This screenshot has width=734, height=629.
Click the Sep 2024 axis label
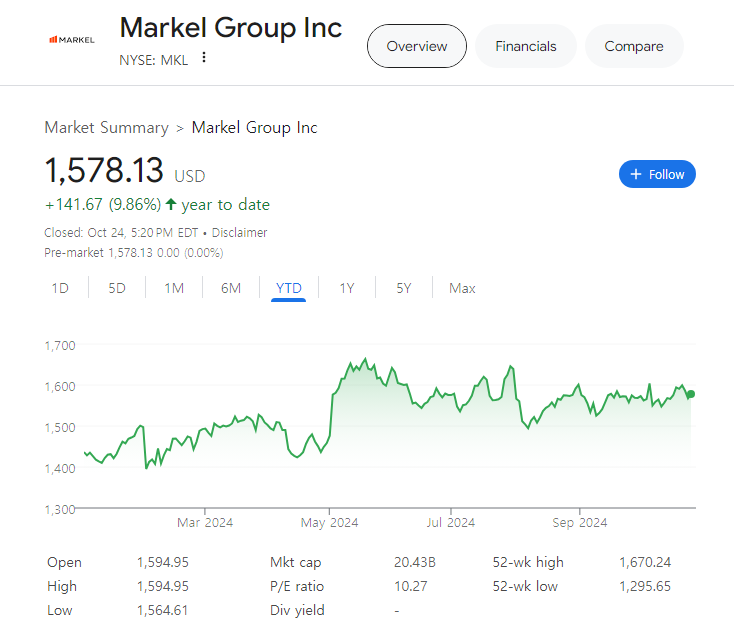click(x=580, y=522)
